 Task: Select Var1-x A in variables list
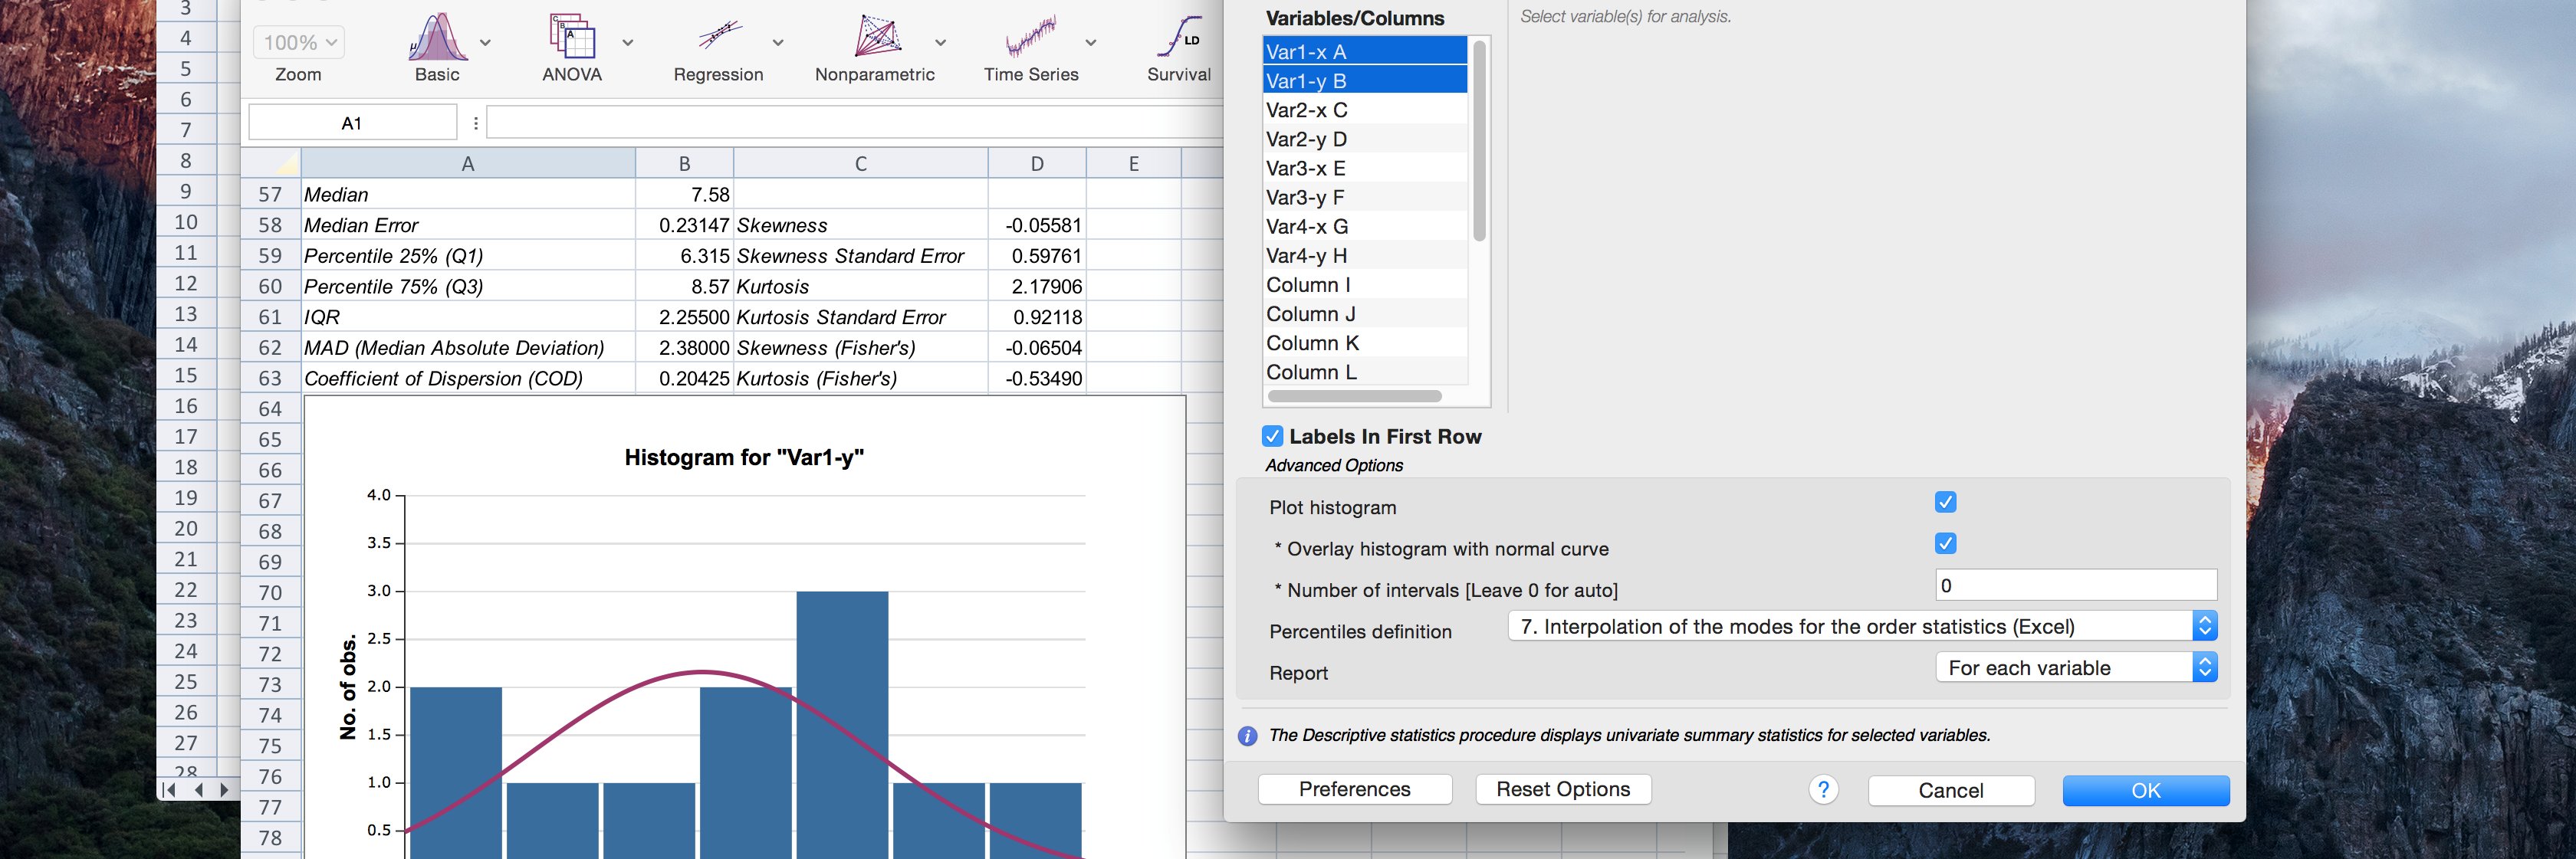pyautogui.click(x=1365, y=51)
